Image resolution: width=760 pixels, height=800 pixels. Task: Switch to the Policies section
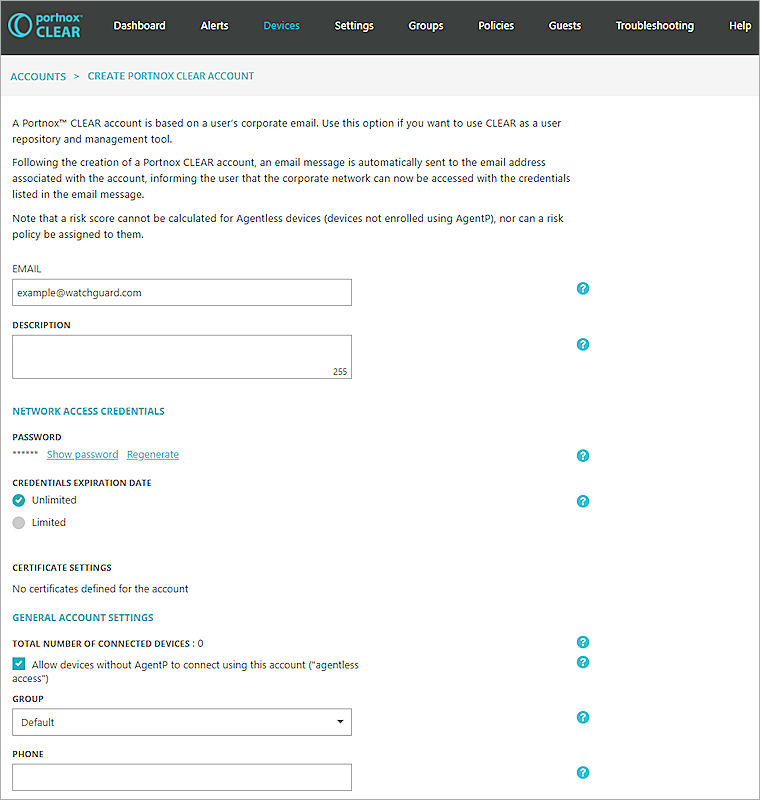(496, 25)
